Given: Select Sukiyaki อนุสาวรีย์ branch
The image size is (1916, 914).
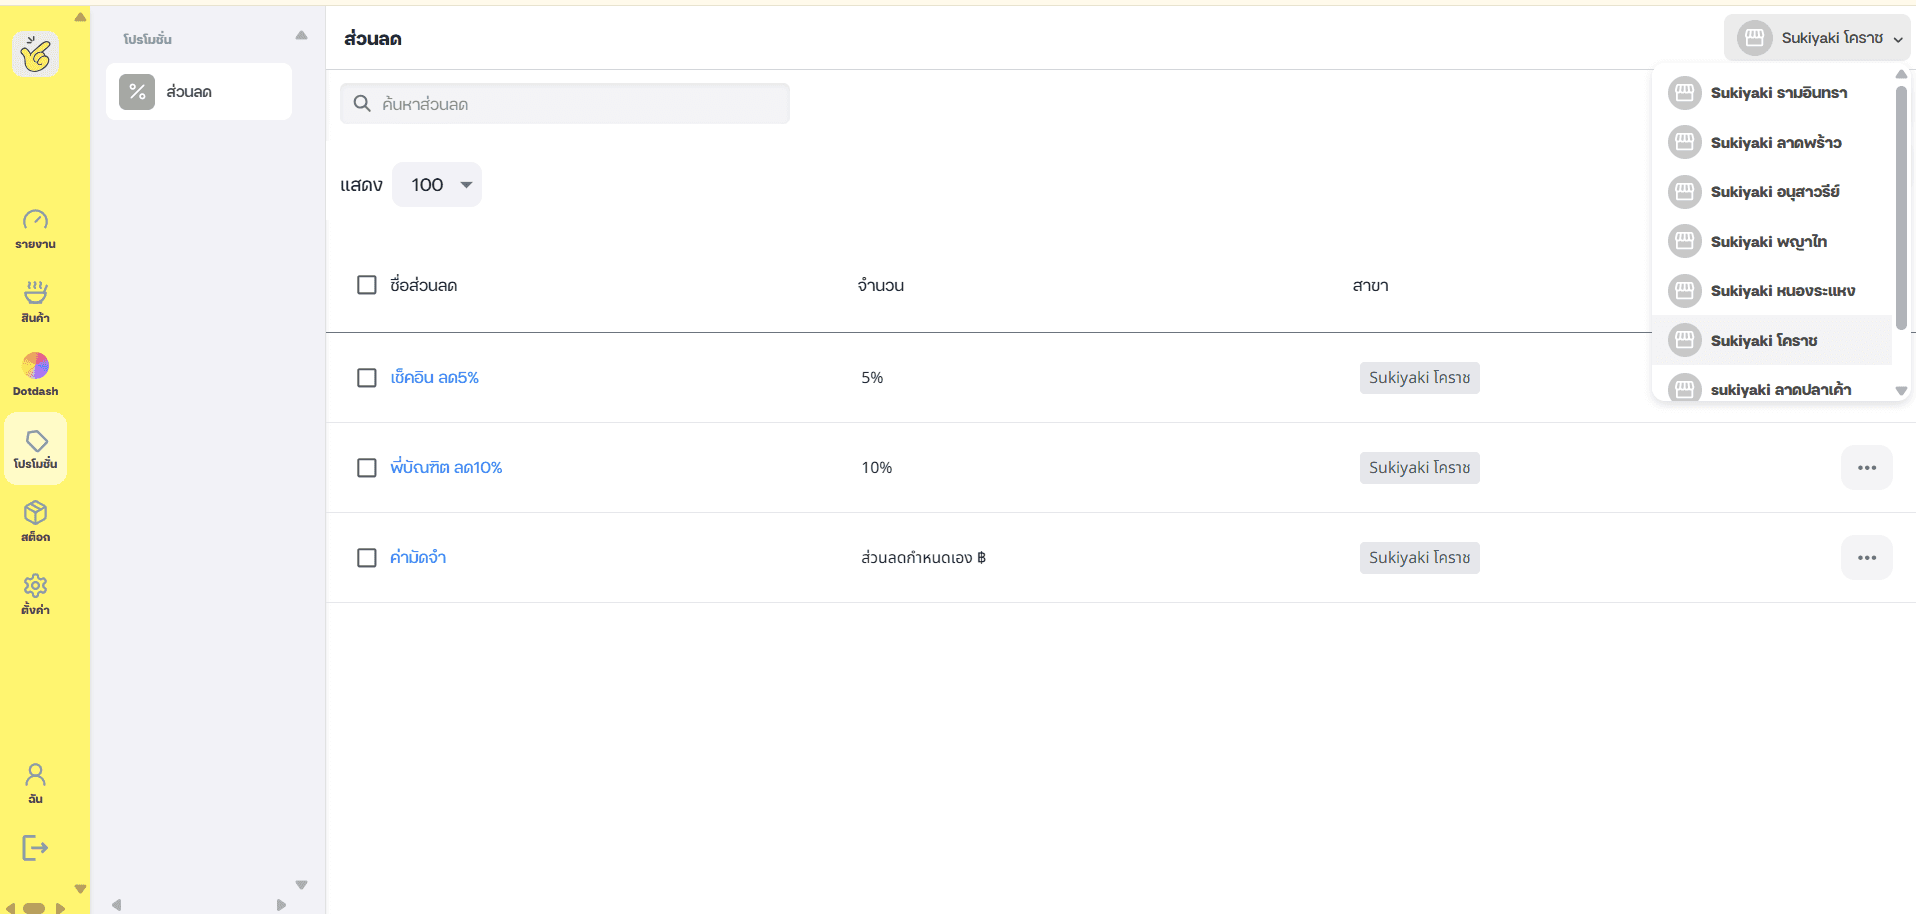Looking at the screenshot, I should pyautogui.click(x=1772, y=192).
